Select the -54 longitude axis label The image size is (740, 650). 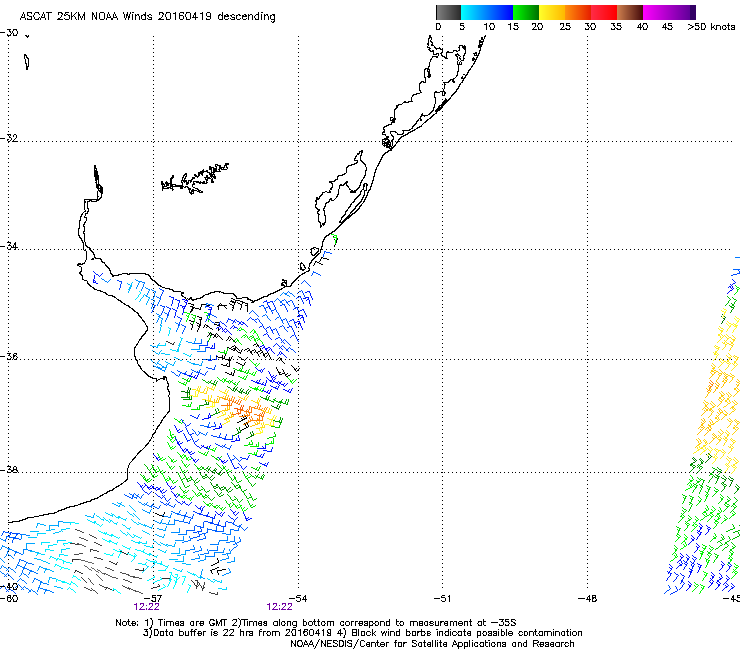297,599
